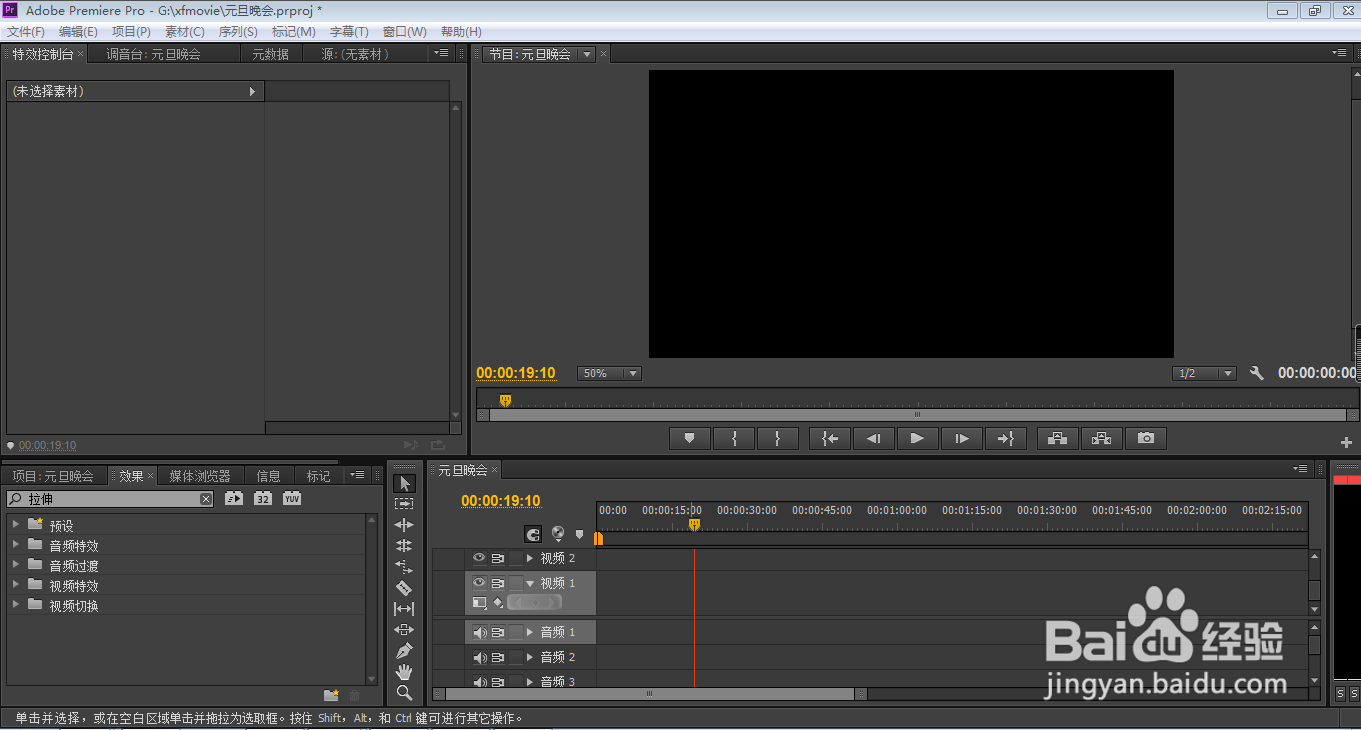Open 序列(S) menu
1361x730 pixels.
point(238,32)
